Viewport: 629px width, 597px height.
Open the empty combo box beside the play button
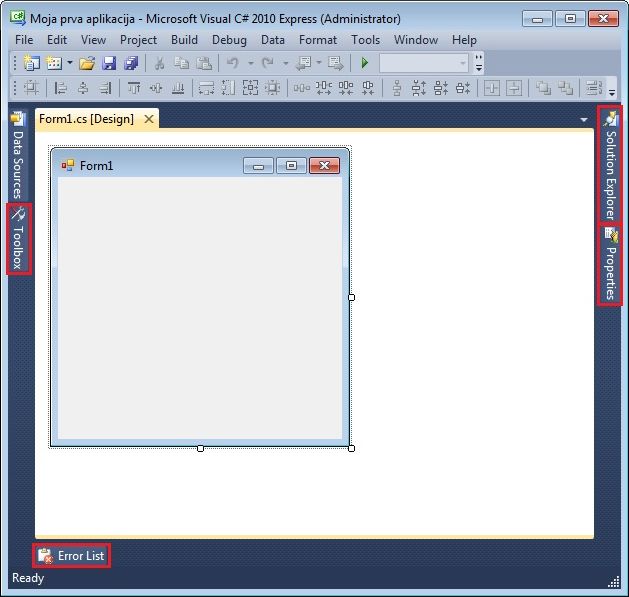tap(424, 63)
